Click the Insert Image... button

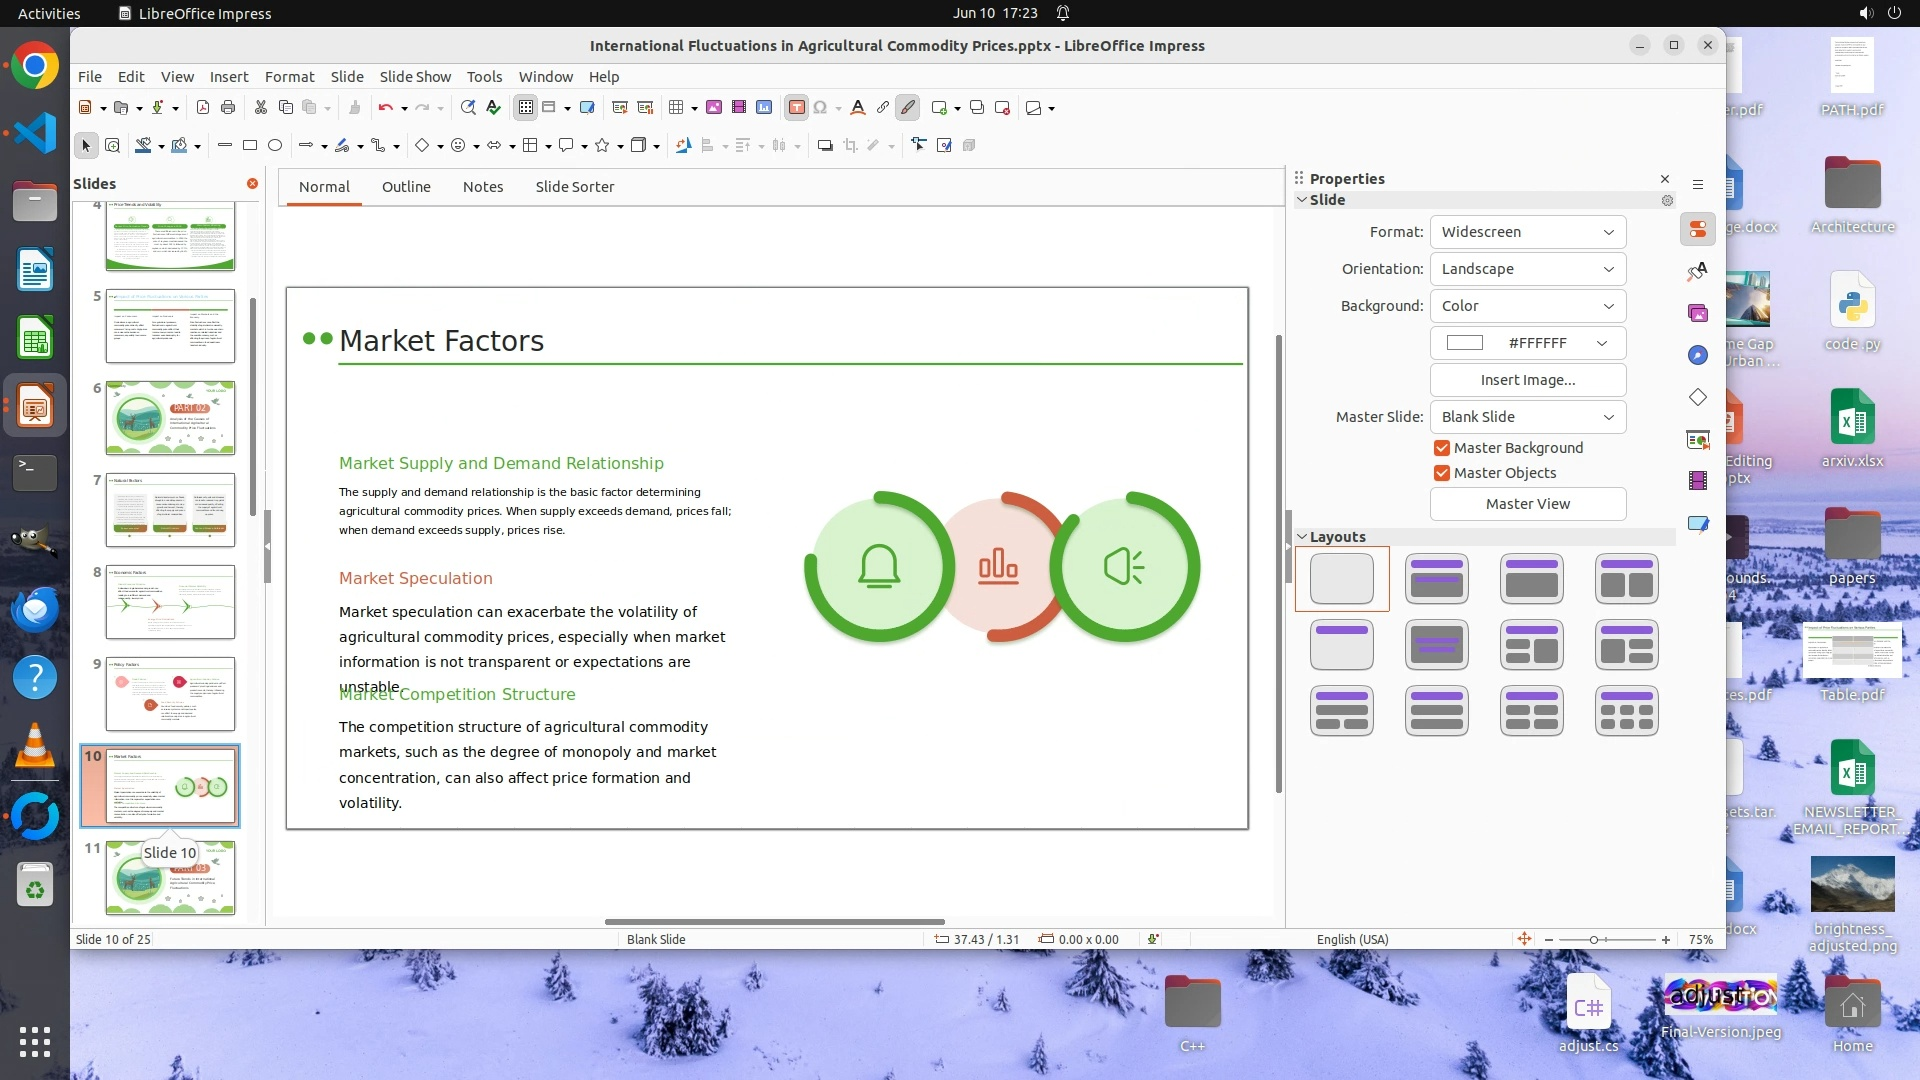point(1527,380)
